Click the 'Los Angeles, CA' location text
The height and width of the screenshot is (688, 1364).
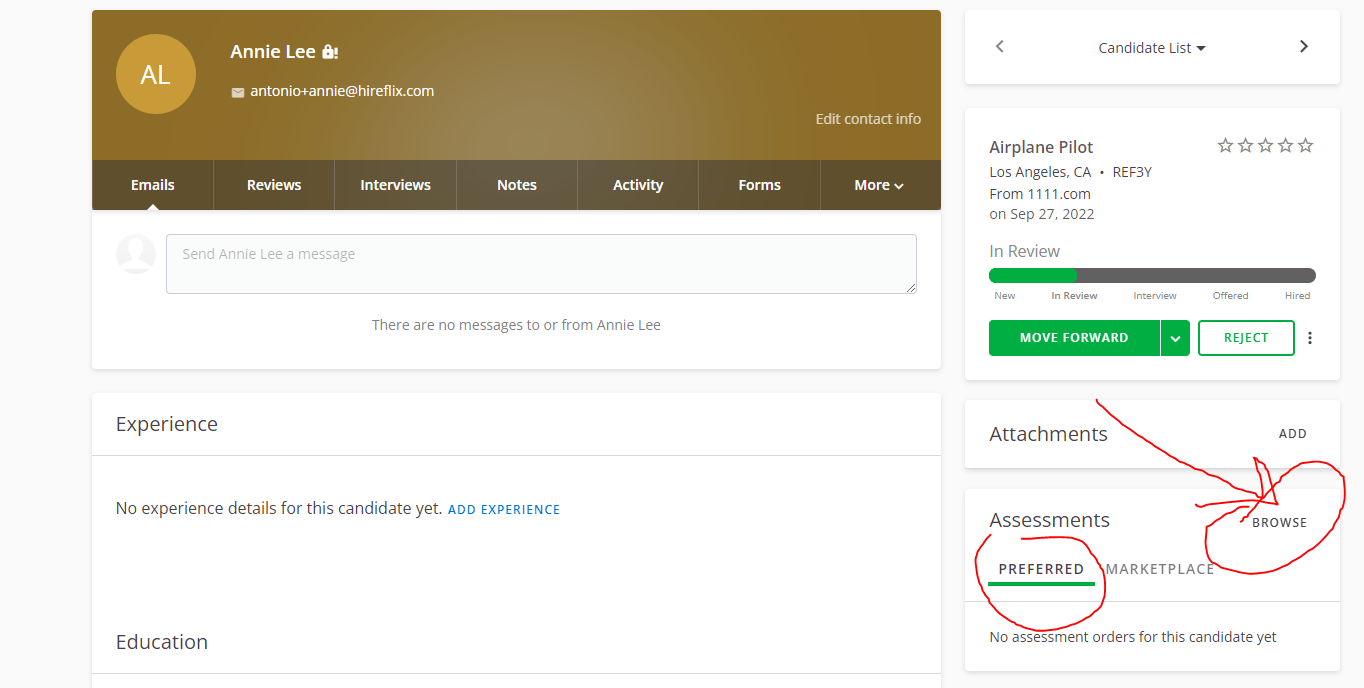point(1040,172)
